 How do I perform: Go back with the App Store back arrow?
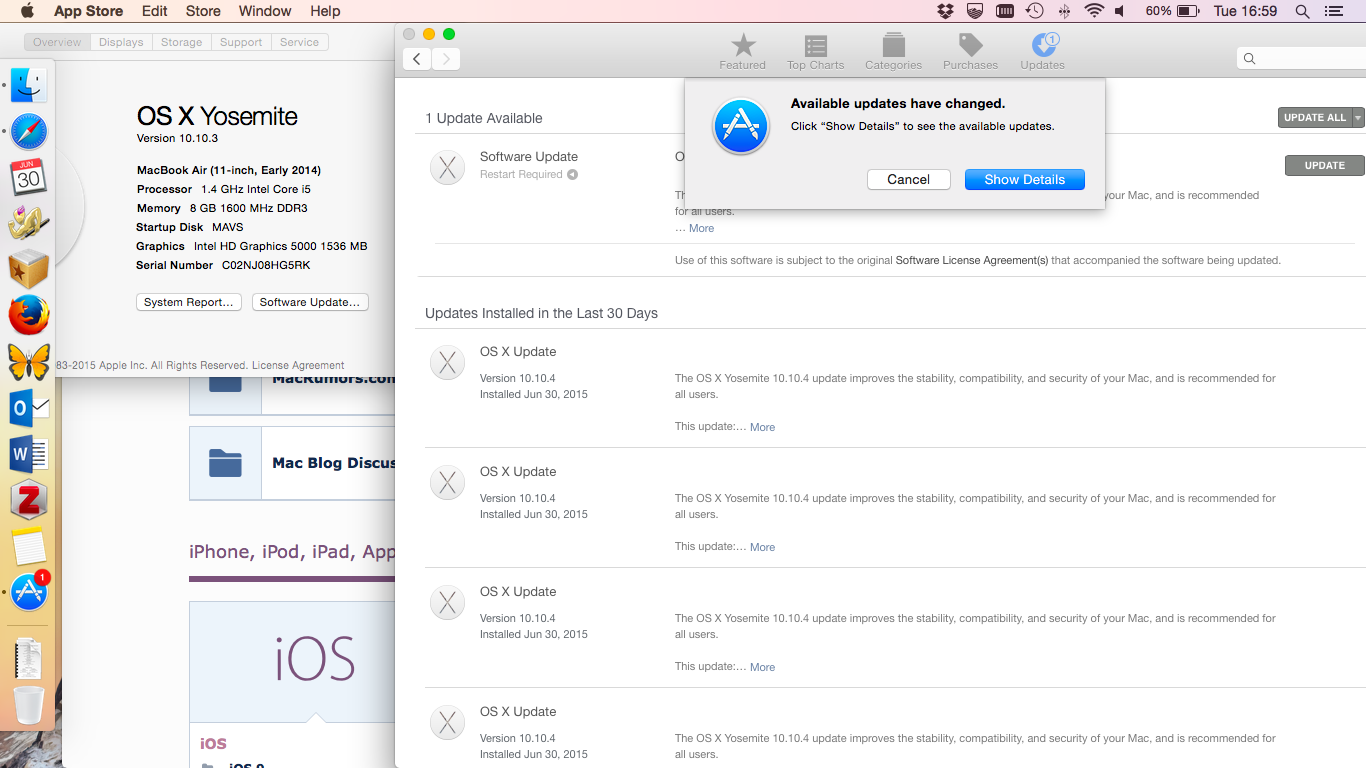(417, 59)
